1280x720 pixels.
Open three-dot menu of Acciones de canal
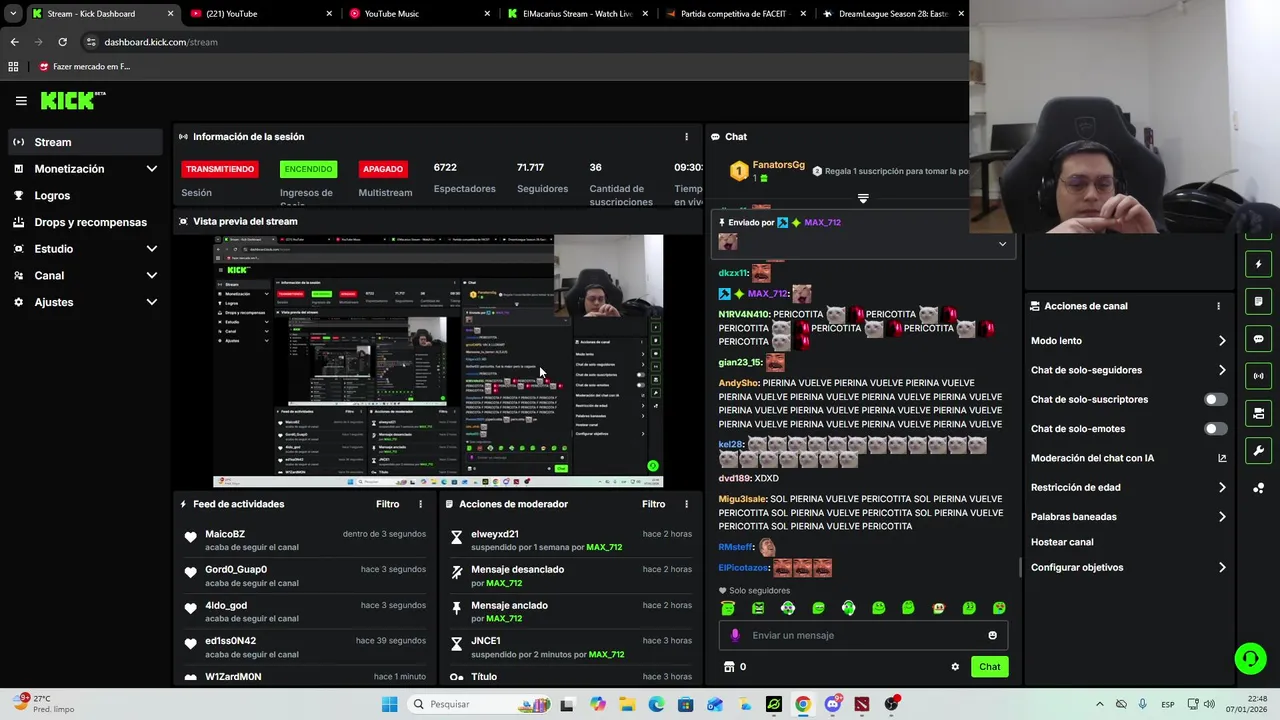1218,306
